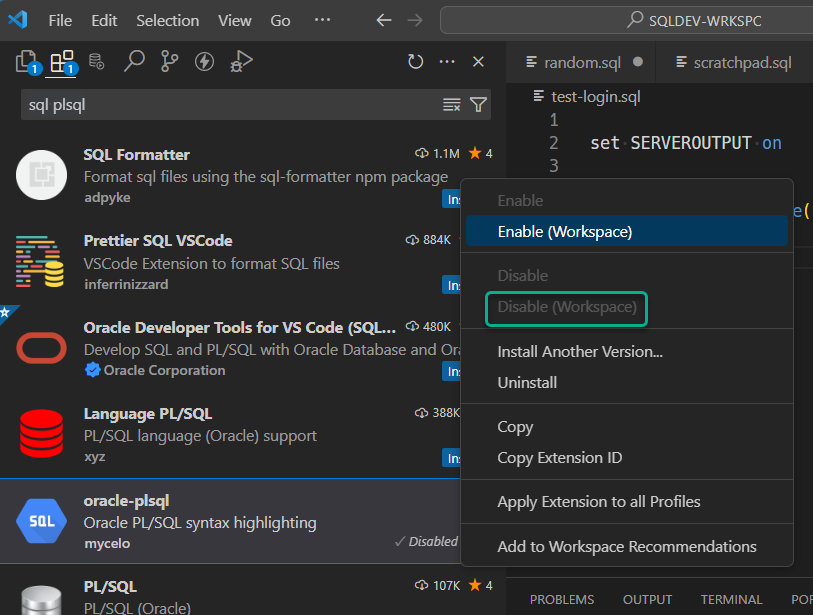Choose Add to Workspace Recommendations
813x615 pixels.
(x=627, y=547)
